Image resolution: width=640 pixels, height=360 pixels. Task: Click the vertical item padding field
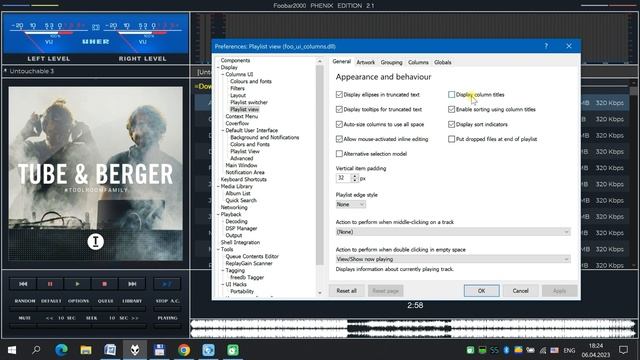(x=343, y=178)
